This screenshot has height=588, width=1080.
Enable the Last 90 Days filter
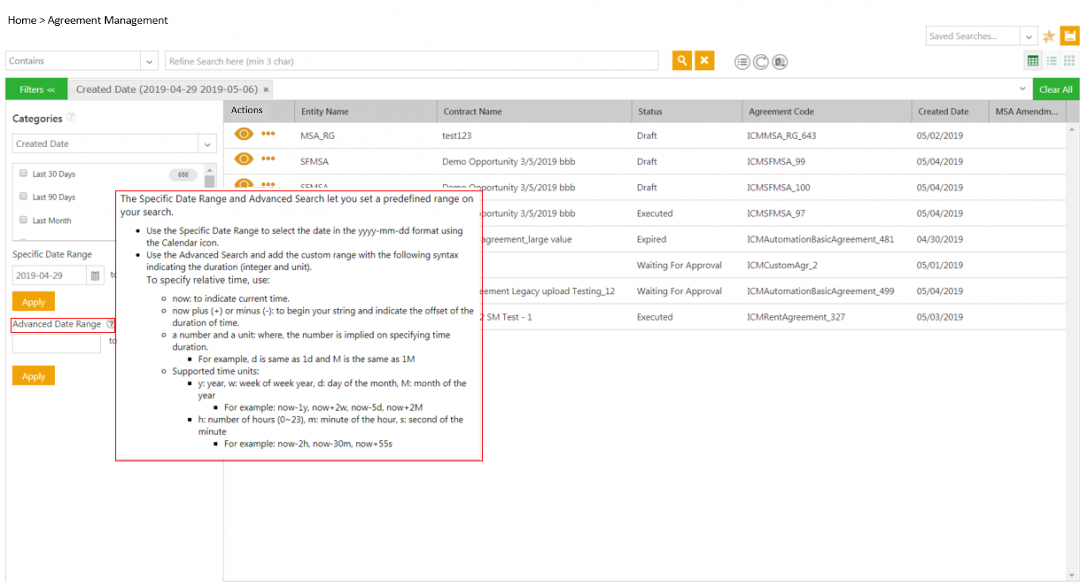(x=23, y=197)
